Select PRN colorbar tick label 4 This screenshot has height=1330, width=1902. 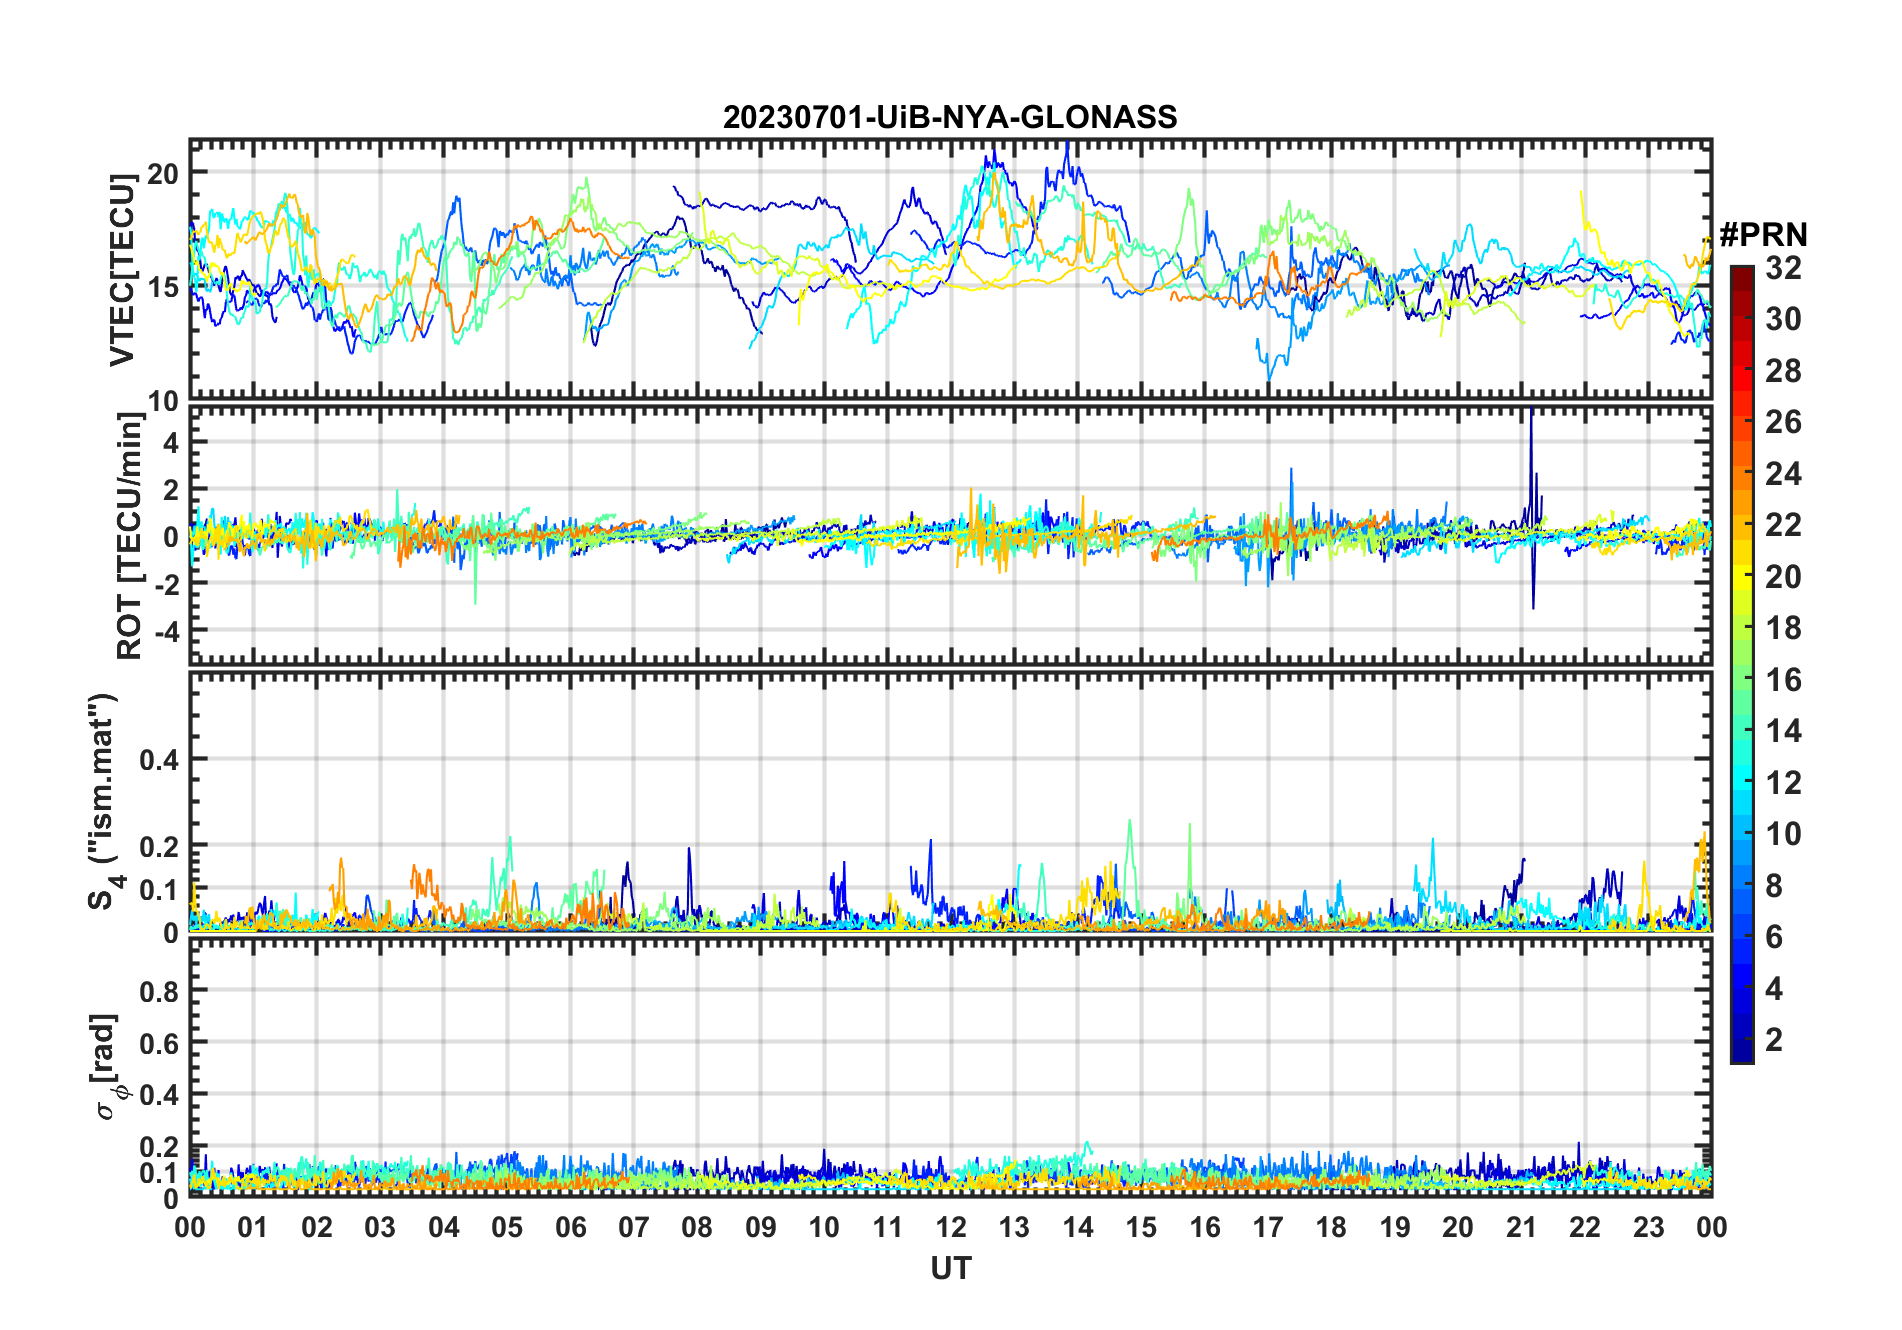(x=1774, y=989)
